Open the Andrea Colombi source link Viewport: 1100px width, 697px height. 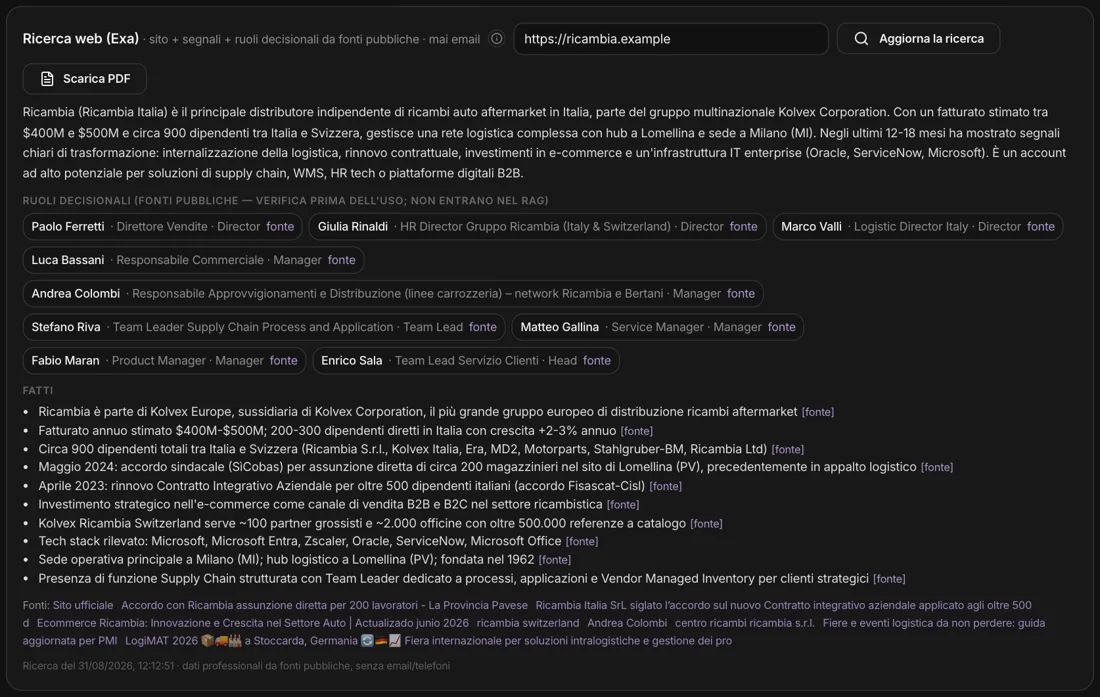(627, 623)
